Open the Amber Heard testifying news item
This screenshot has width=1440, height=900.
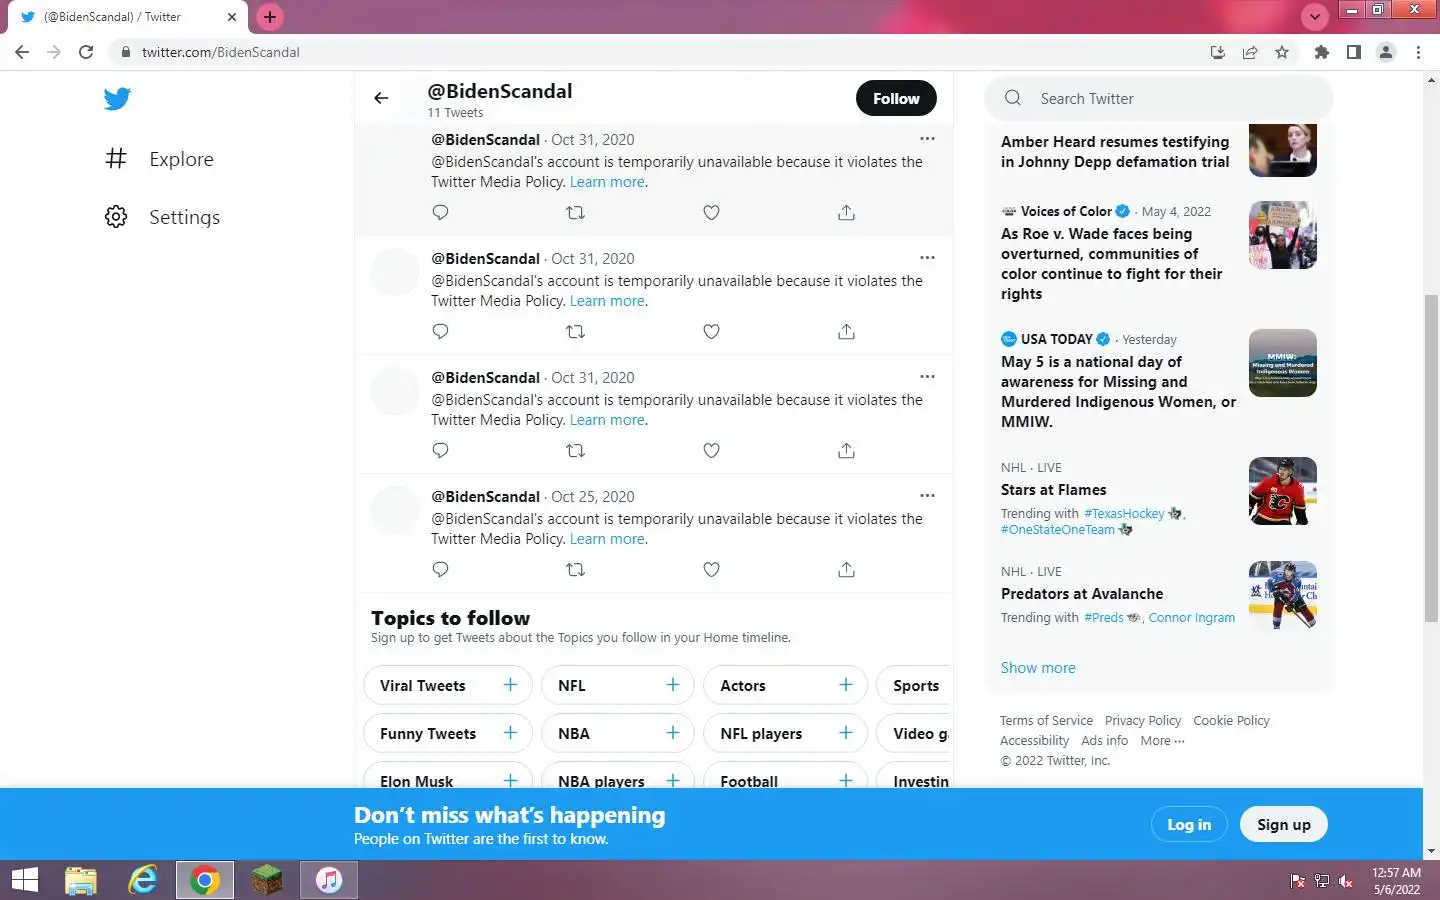[x=1115, y=152]
